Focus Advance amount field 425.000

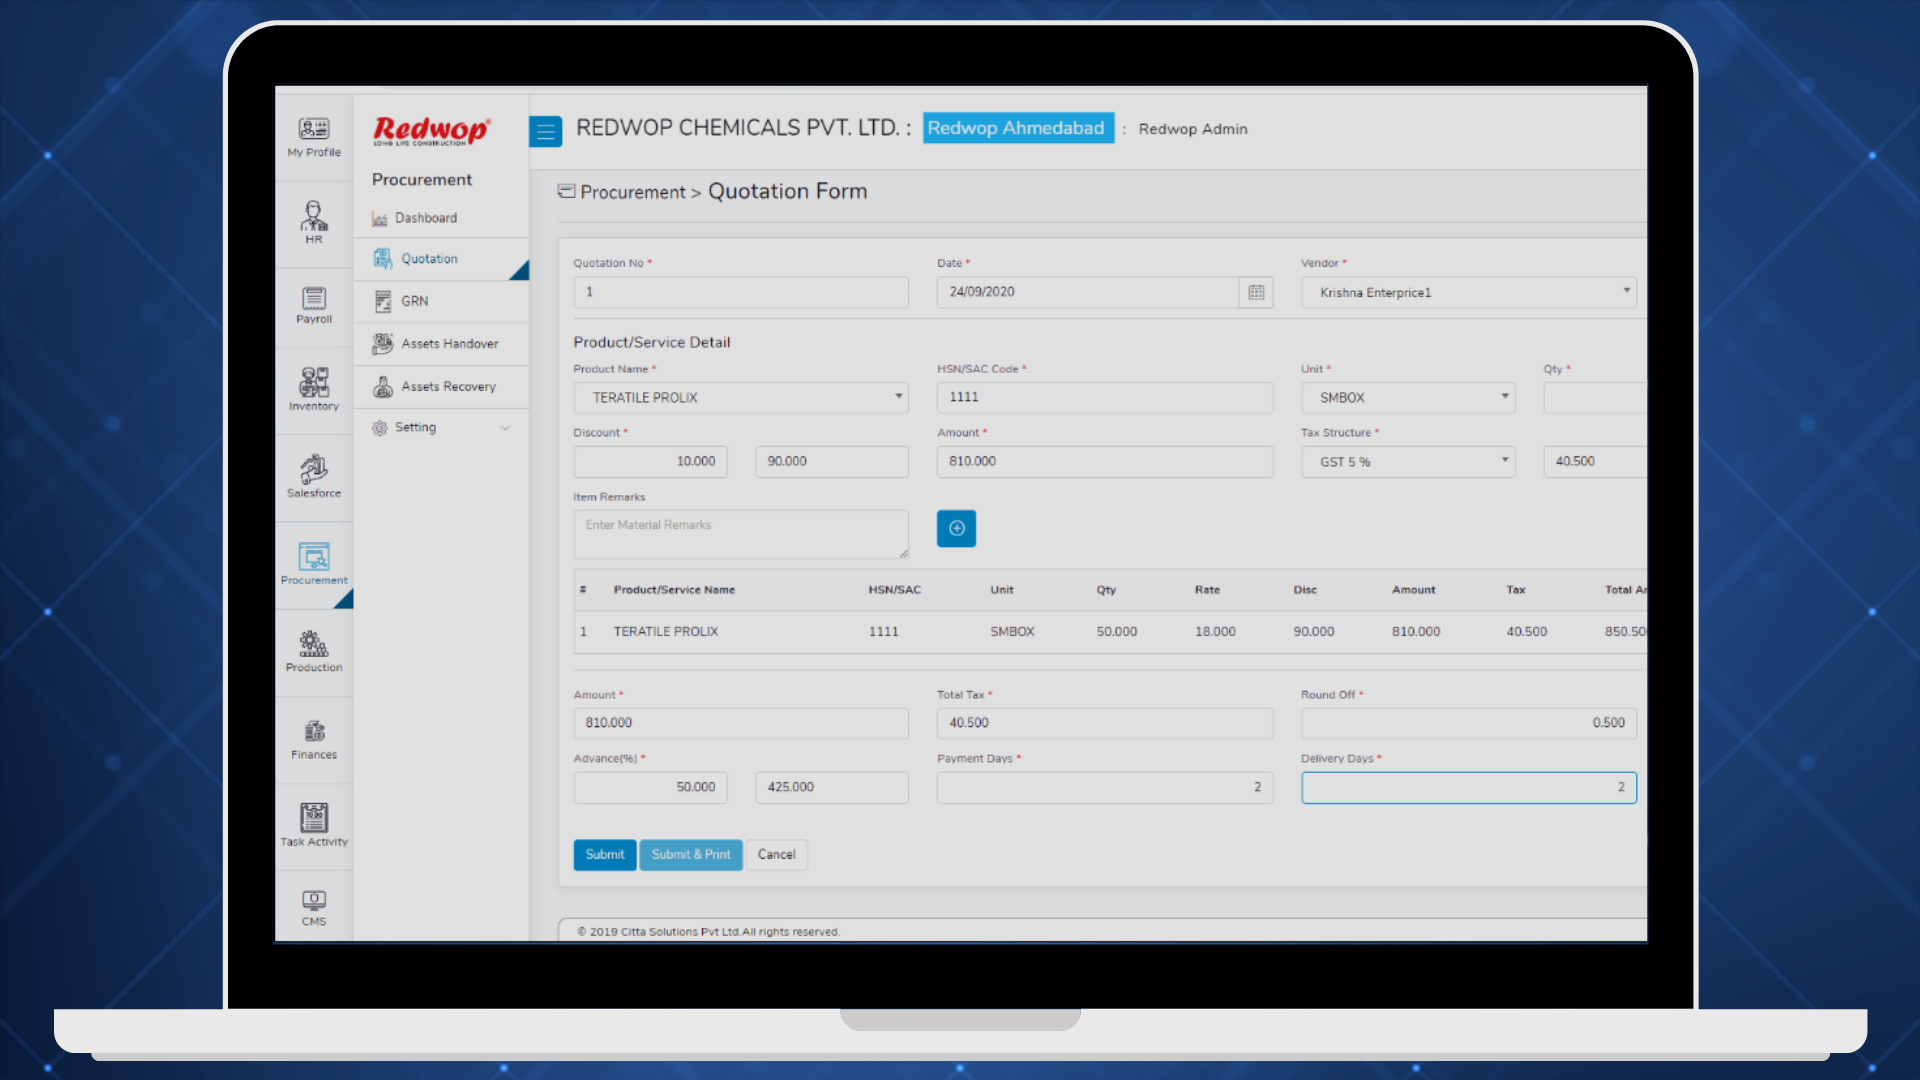point(832,787)
